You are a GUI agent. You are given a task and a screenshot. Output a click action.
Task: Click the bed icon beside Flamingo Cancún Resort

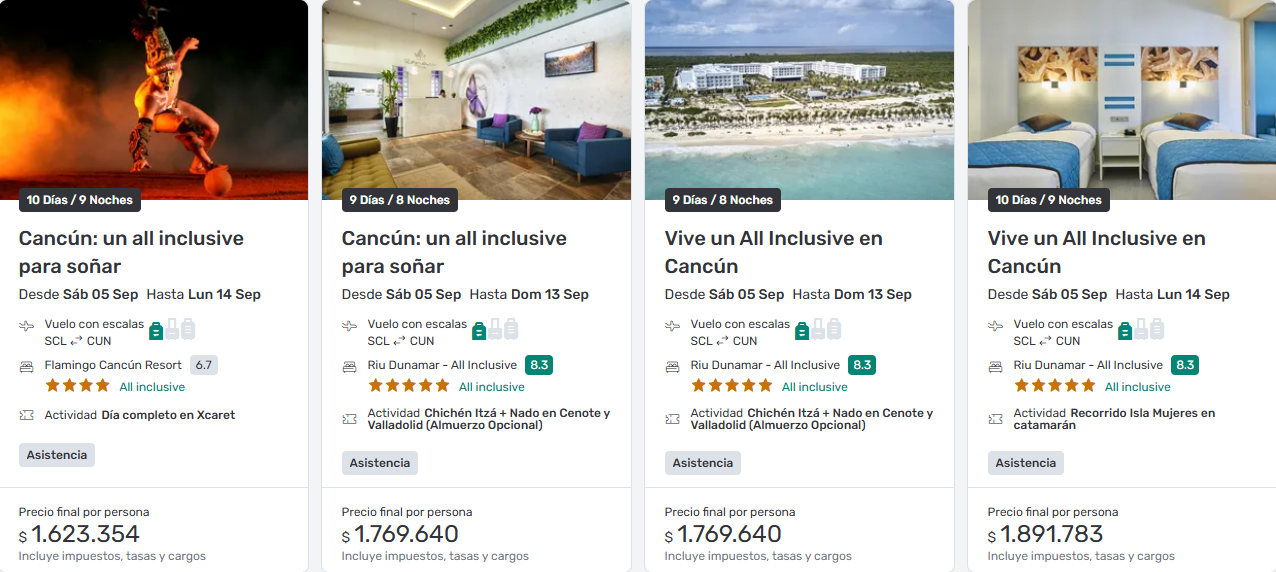[x=27, y=366]
